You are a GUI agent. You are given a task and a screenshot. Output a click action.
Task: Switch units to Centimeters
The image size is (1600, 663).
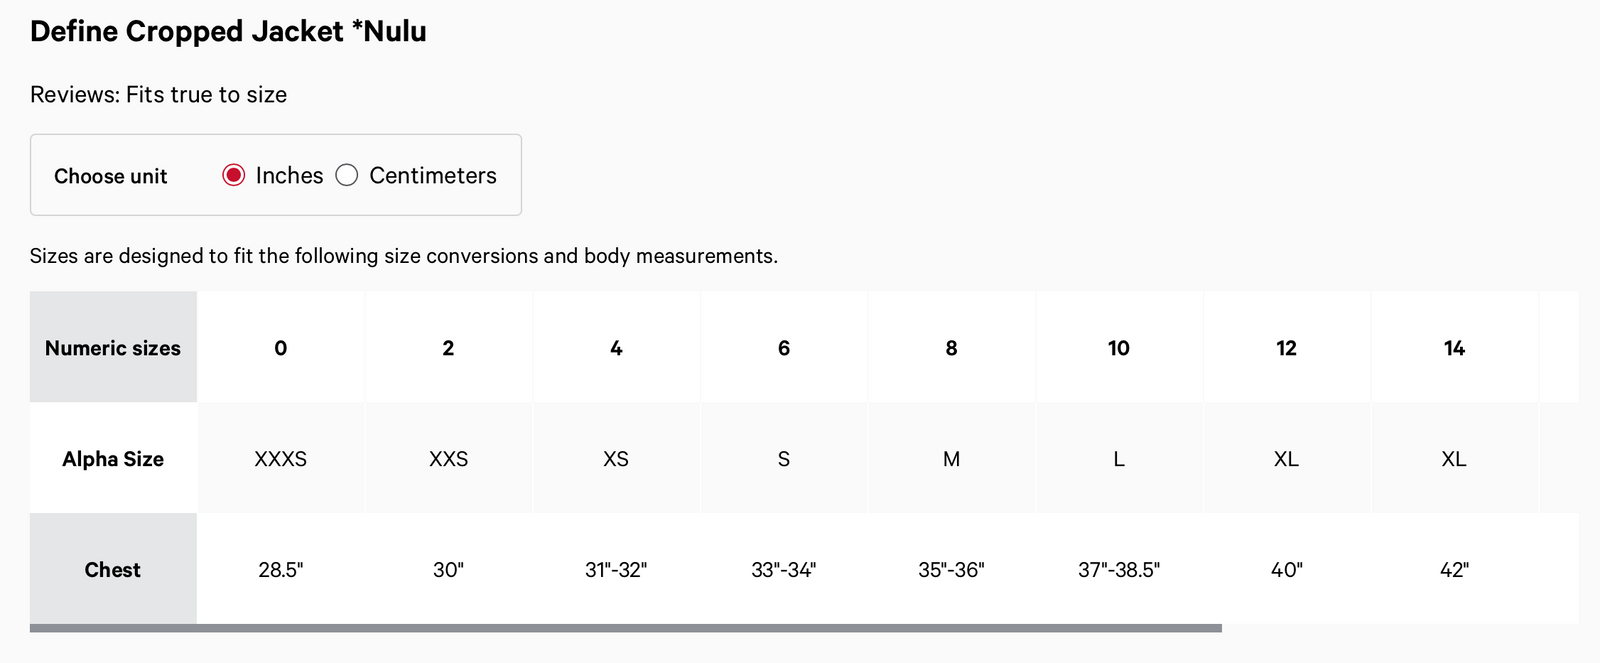(347, 176)
